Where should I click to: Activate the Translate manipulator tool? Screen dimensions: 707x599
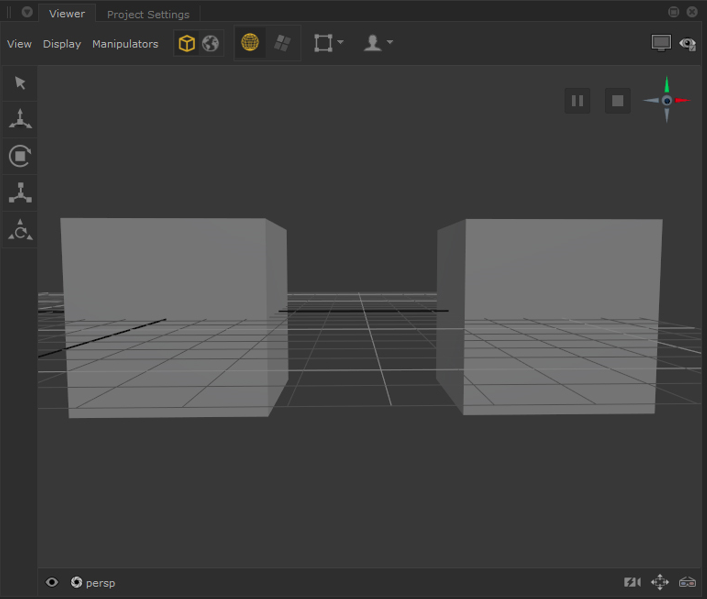tap(20, 119)
